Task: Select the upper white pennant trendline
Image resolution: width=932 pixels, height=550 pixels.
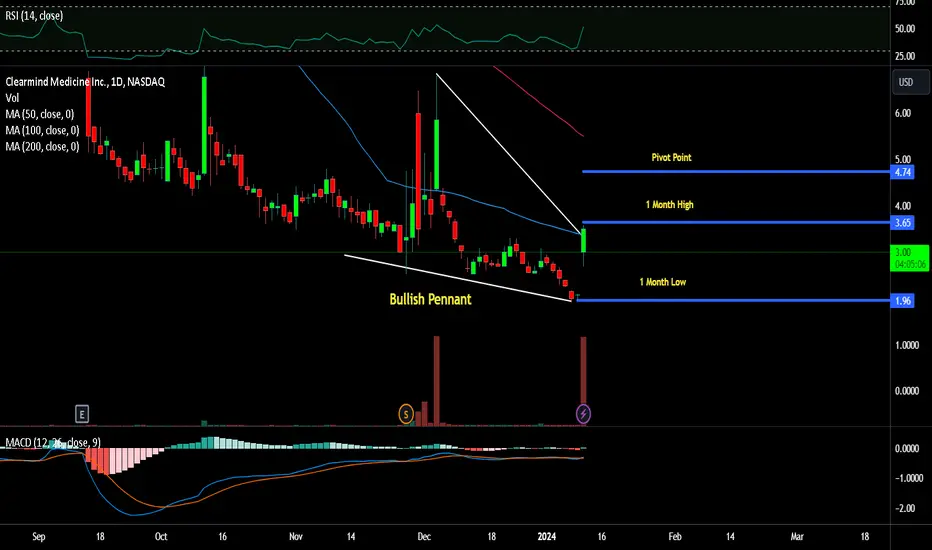Action: (x=508, y=153)
